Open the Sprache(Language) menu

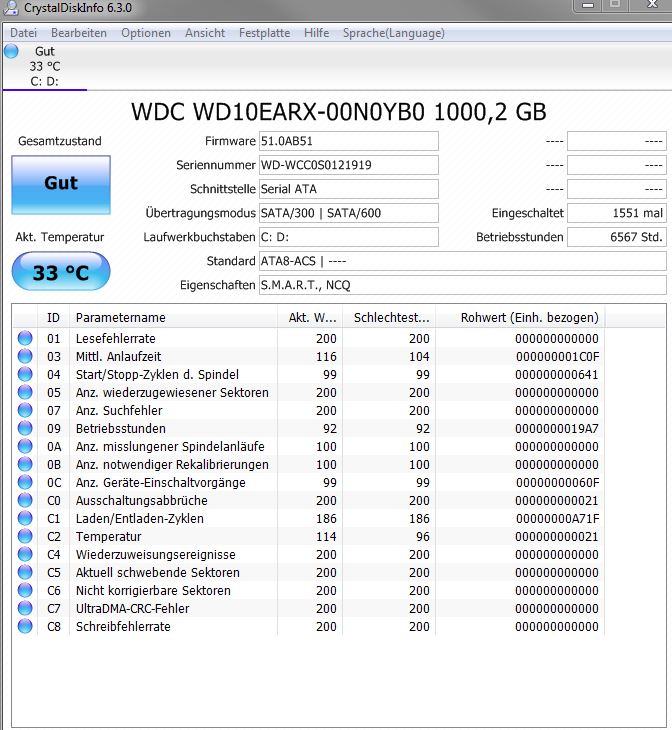pos(394,33)
